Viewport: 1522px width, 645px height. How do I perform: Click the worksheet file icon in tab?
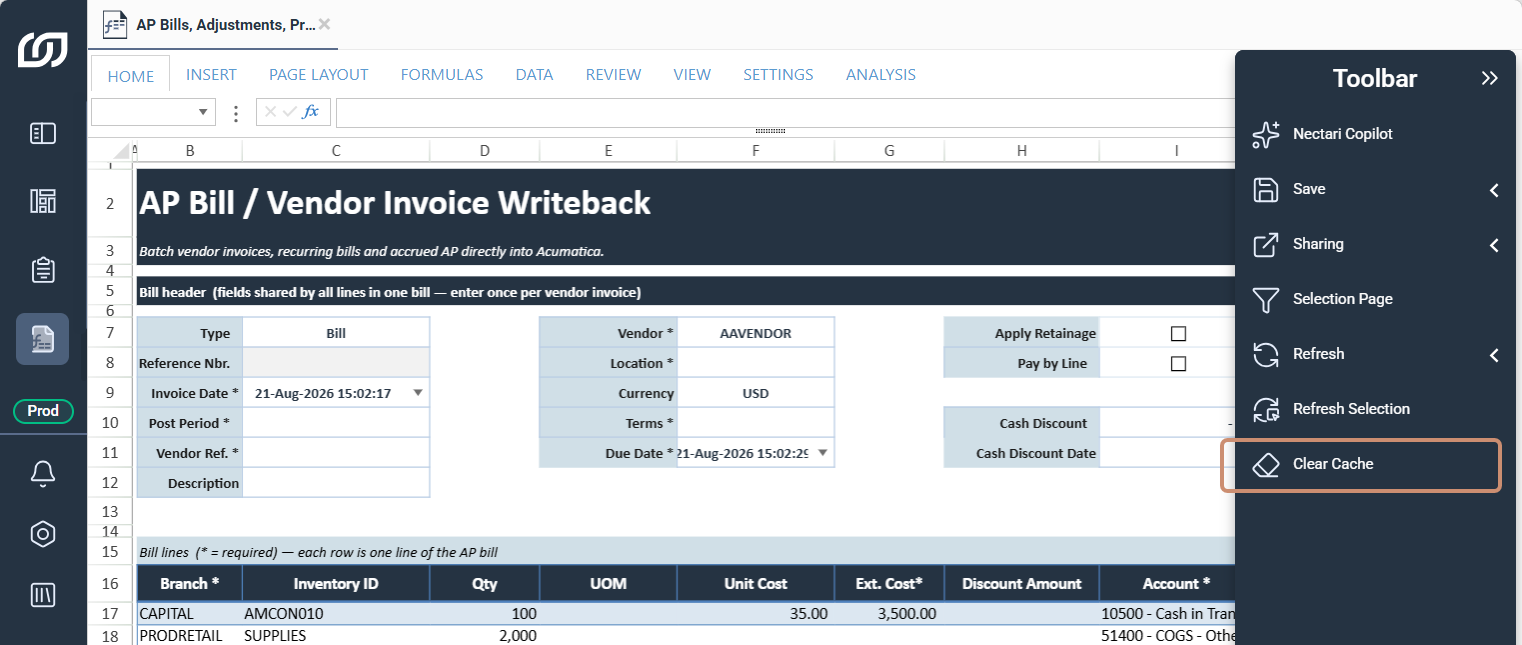pyautogui.click(x=116, y=24)
